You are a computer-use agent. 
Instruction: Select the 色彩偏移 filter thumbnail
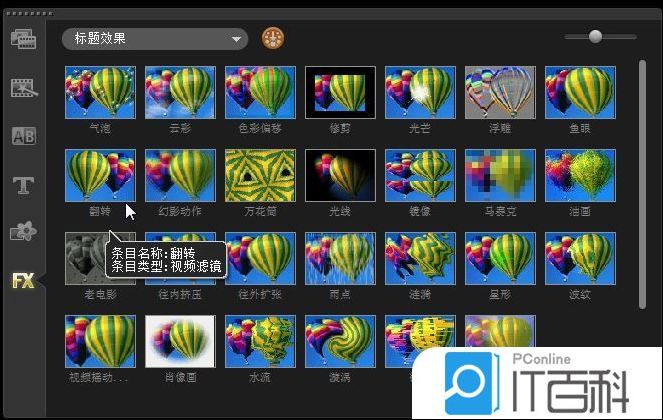click(x=260, y=92)
